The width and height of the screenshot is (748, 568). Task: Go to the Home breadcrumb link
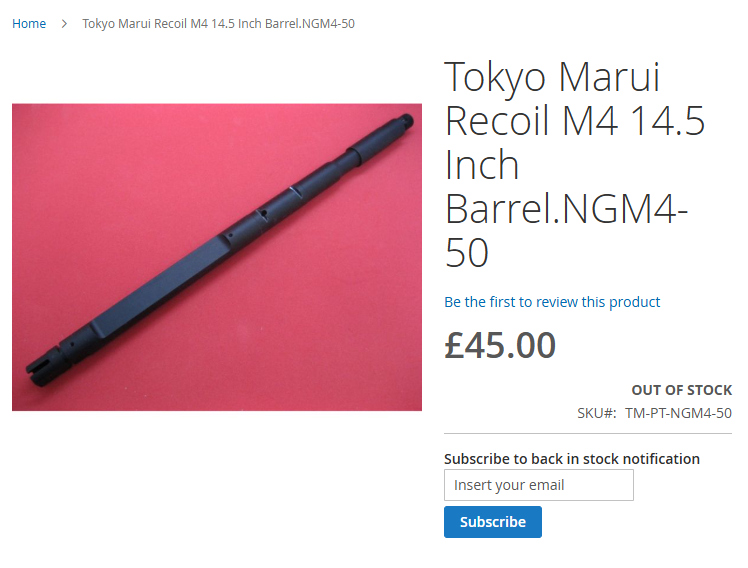click(29, 23)
